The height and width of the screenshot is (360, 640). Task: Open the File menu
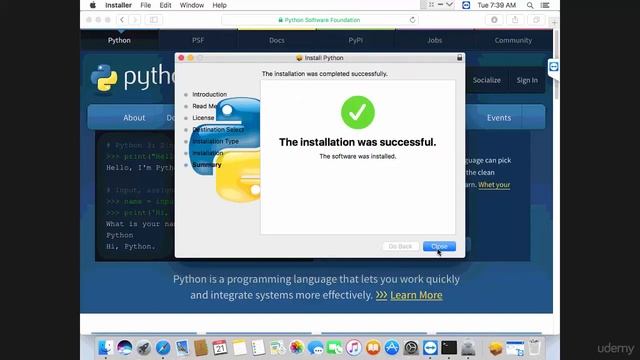[x=146, y=5]
